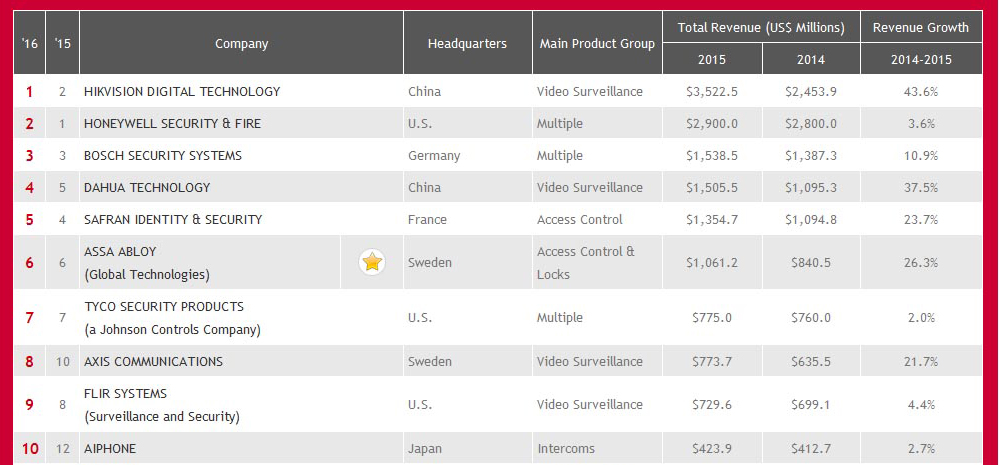Select the Company column header
Viewport: 999px width, 465px height.
(x=241, y=44)
